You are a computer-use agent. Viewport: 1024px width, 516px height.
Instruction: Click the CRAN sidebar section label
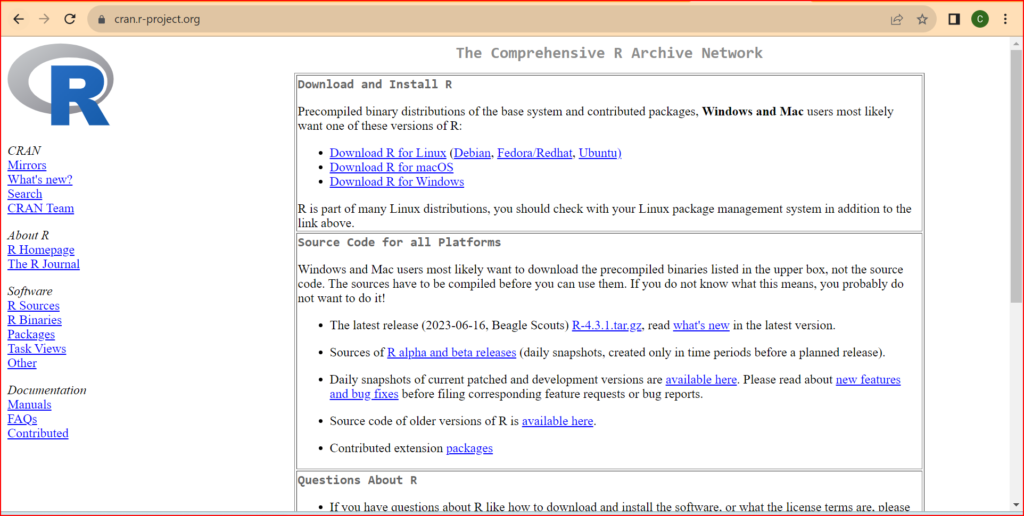pyautogui.click(x=24, y=151)
